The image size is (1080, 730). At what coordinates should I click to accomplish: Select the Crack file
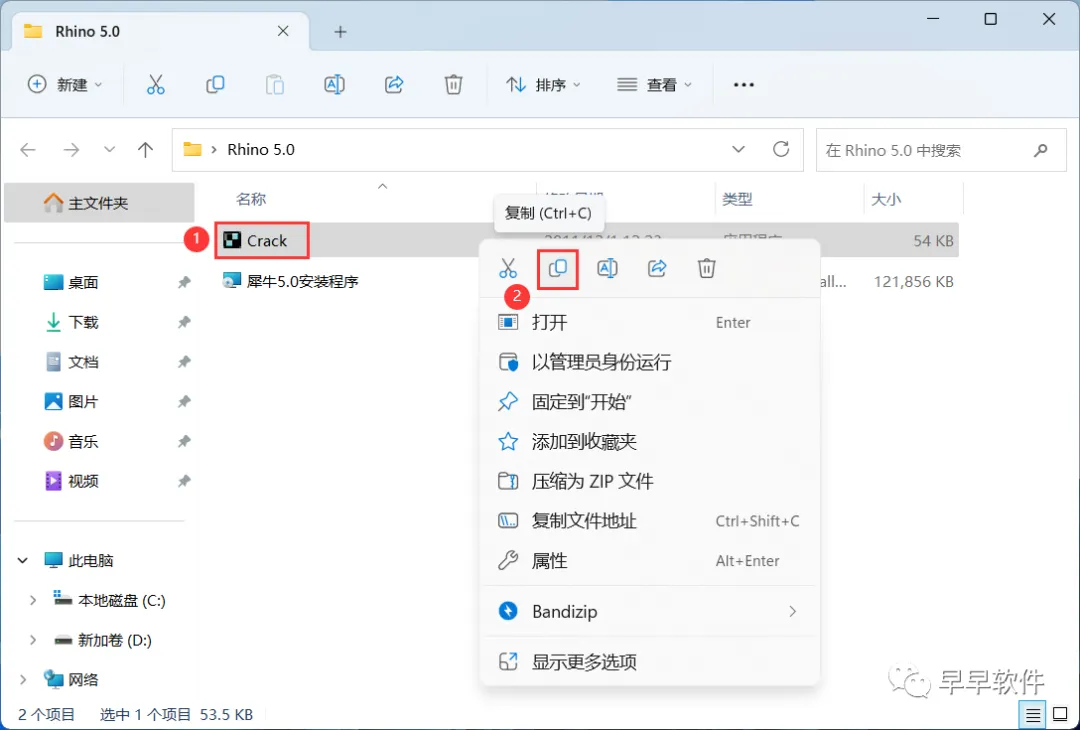pos(262,240)
